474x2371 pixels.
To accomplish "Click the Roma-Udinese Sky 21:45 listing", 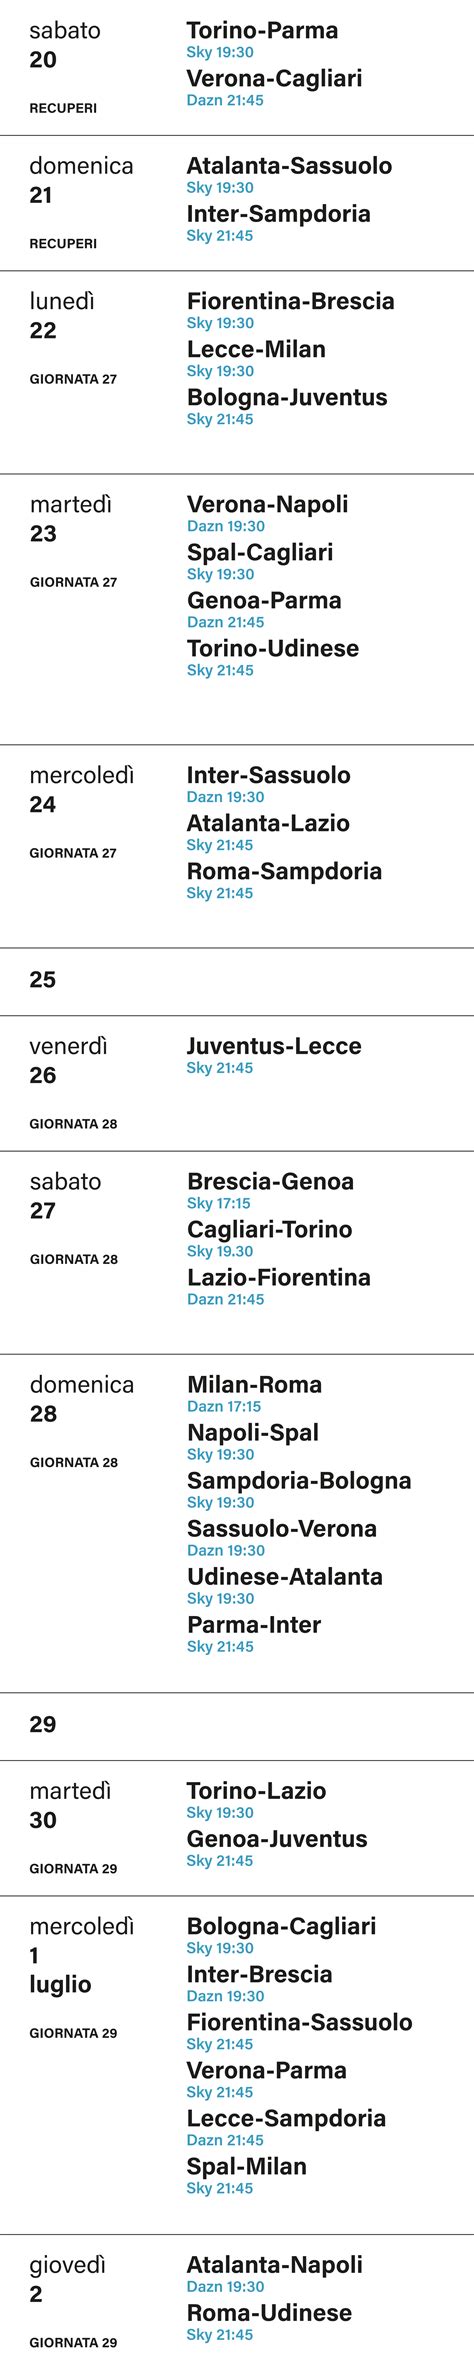I will pos(220,2335).
